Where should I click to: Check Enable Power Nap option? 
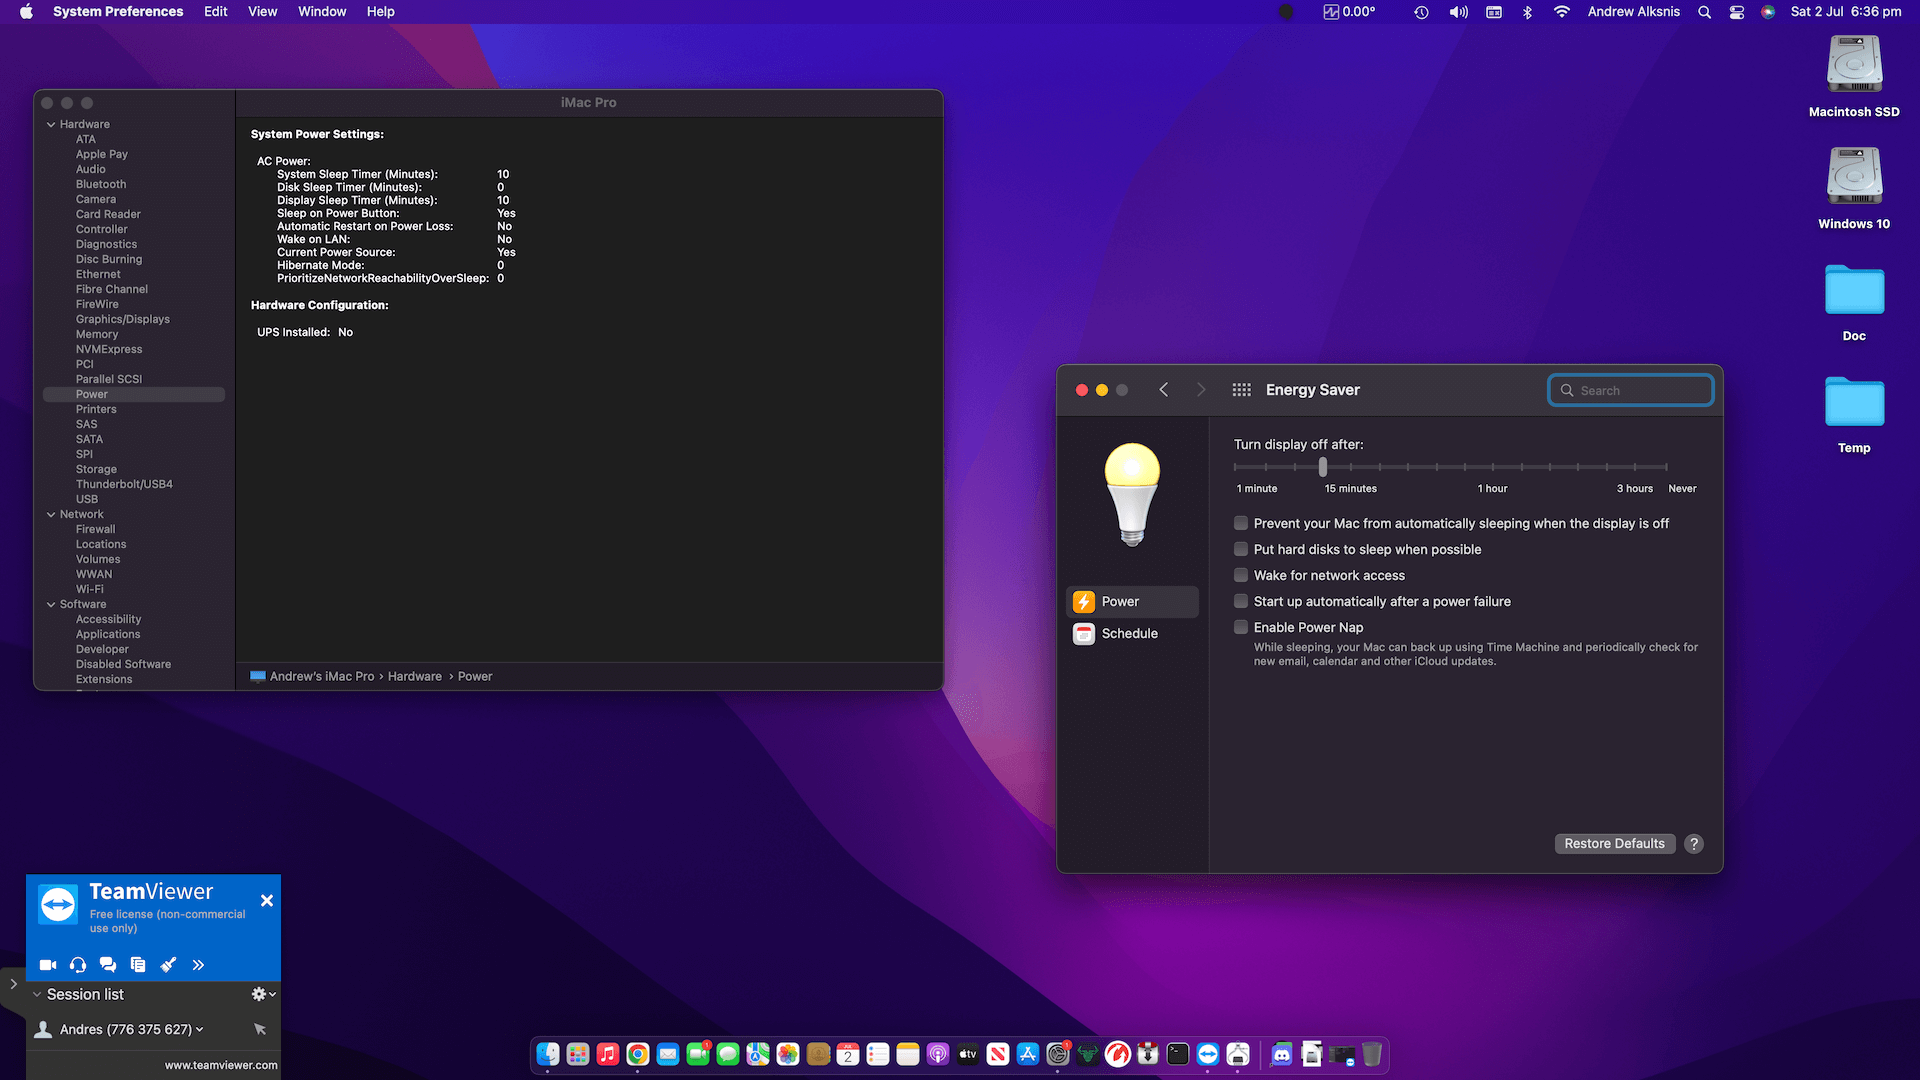pos(1241,627)
